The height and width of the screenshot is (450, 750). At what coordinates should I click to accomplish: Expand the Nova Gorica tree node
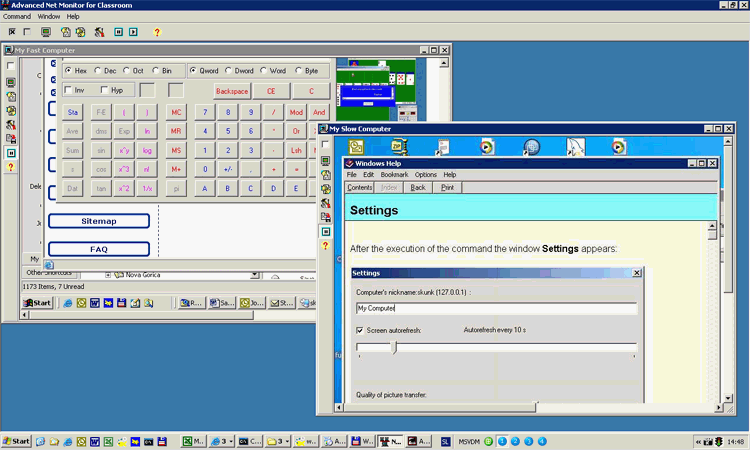pos(109,275)
